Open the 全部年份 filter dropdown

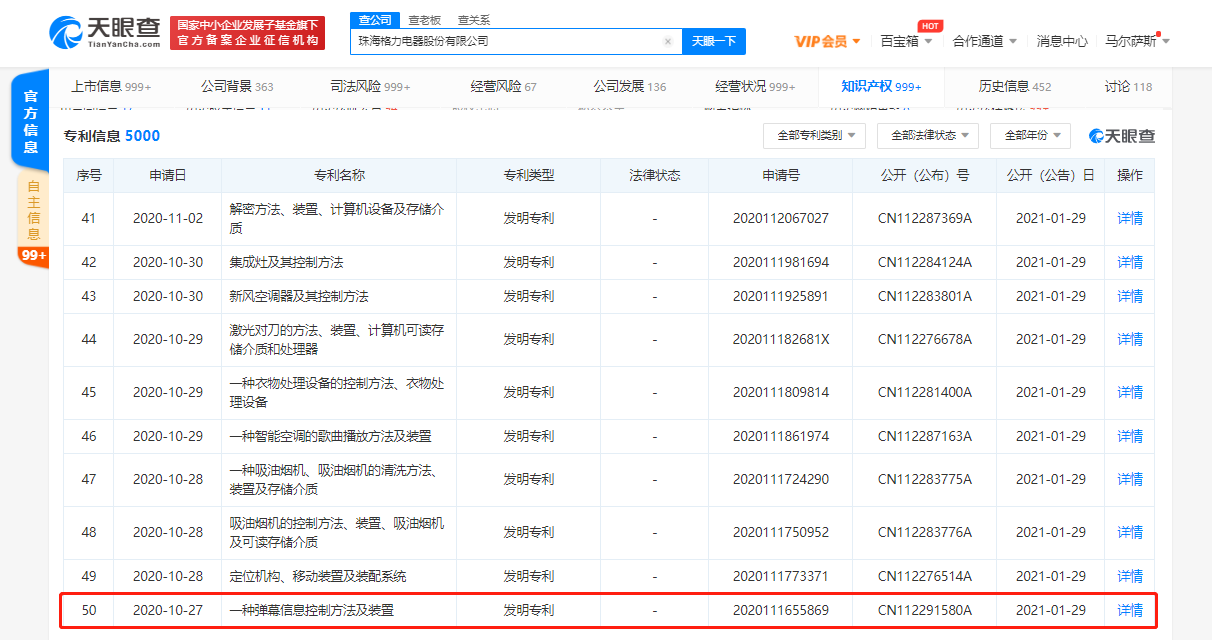point(1030,136)
